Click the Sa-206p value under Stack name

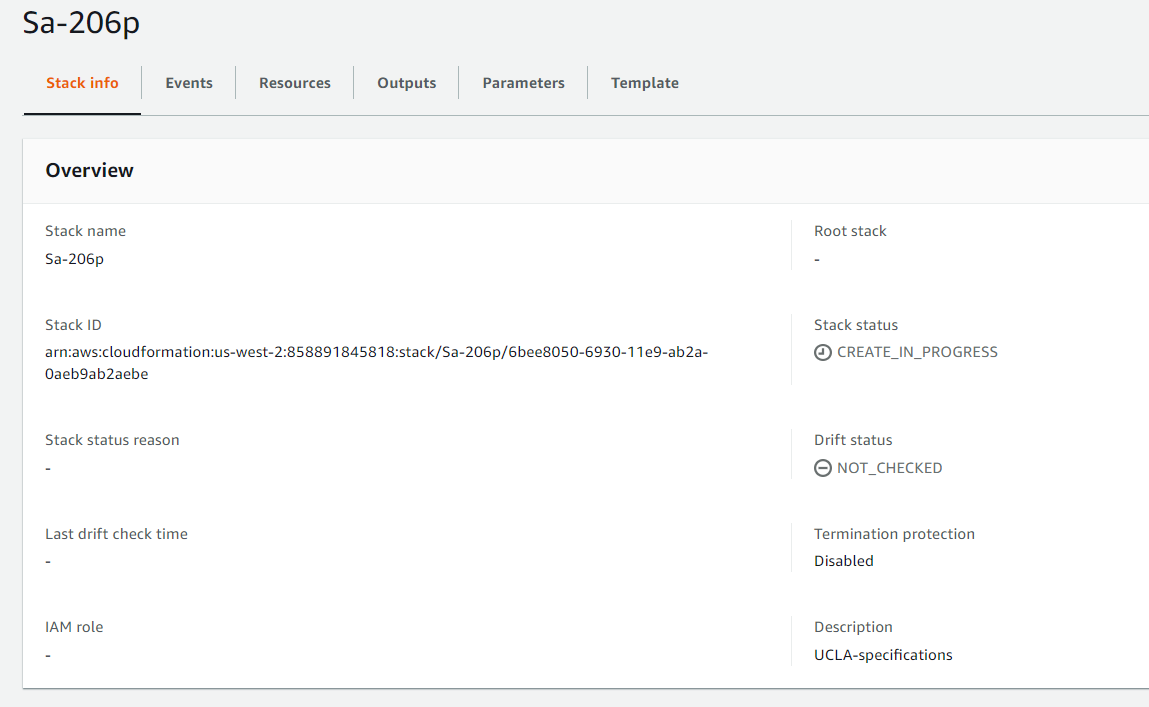coord(75,259)
